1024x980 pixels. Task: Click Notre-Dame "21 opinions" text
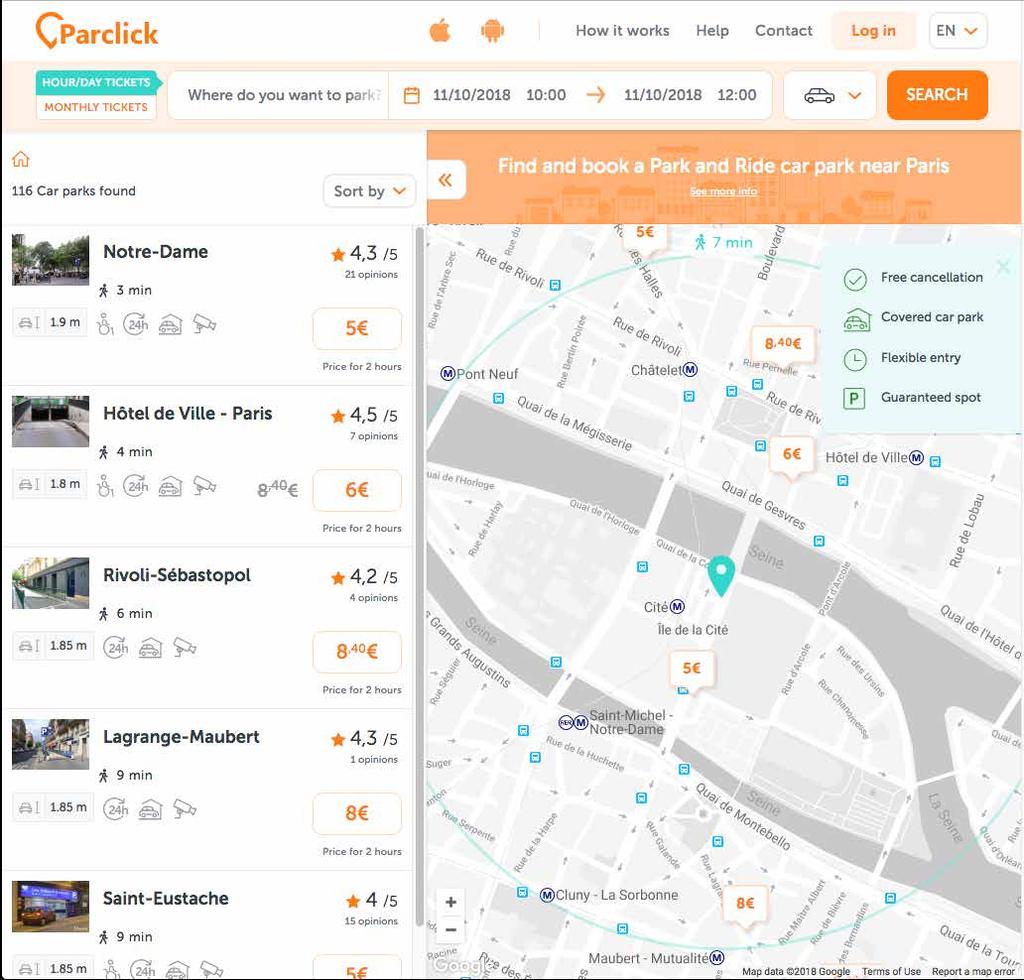click(x=371, y=275)
